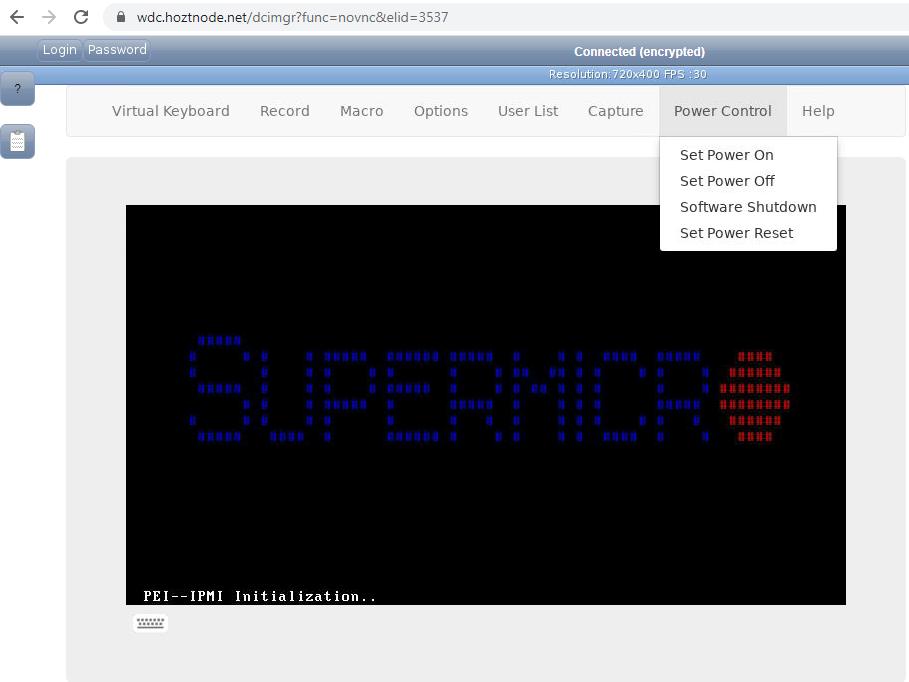Select Set Power Reset option
The height and width of the screenshot is (682, 909).
pos(748,233)
